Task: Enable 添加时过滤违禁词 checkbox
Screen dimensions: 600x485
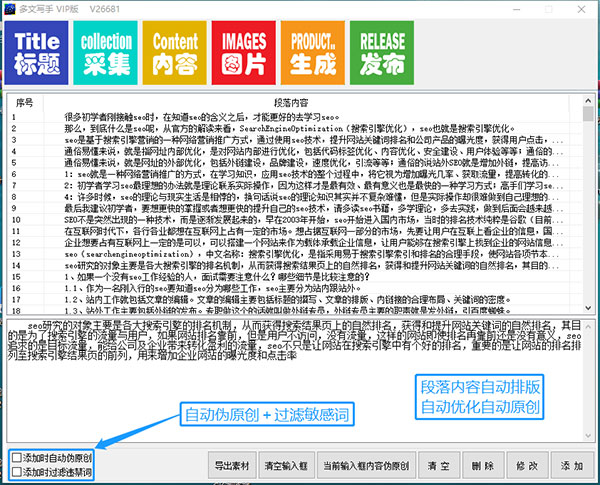Action: (x=16, y=472)
